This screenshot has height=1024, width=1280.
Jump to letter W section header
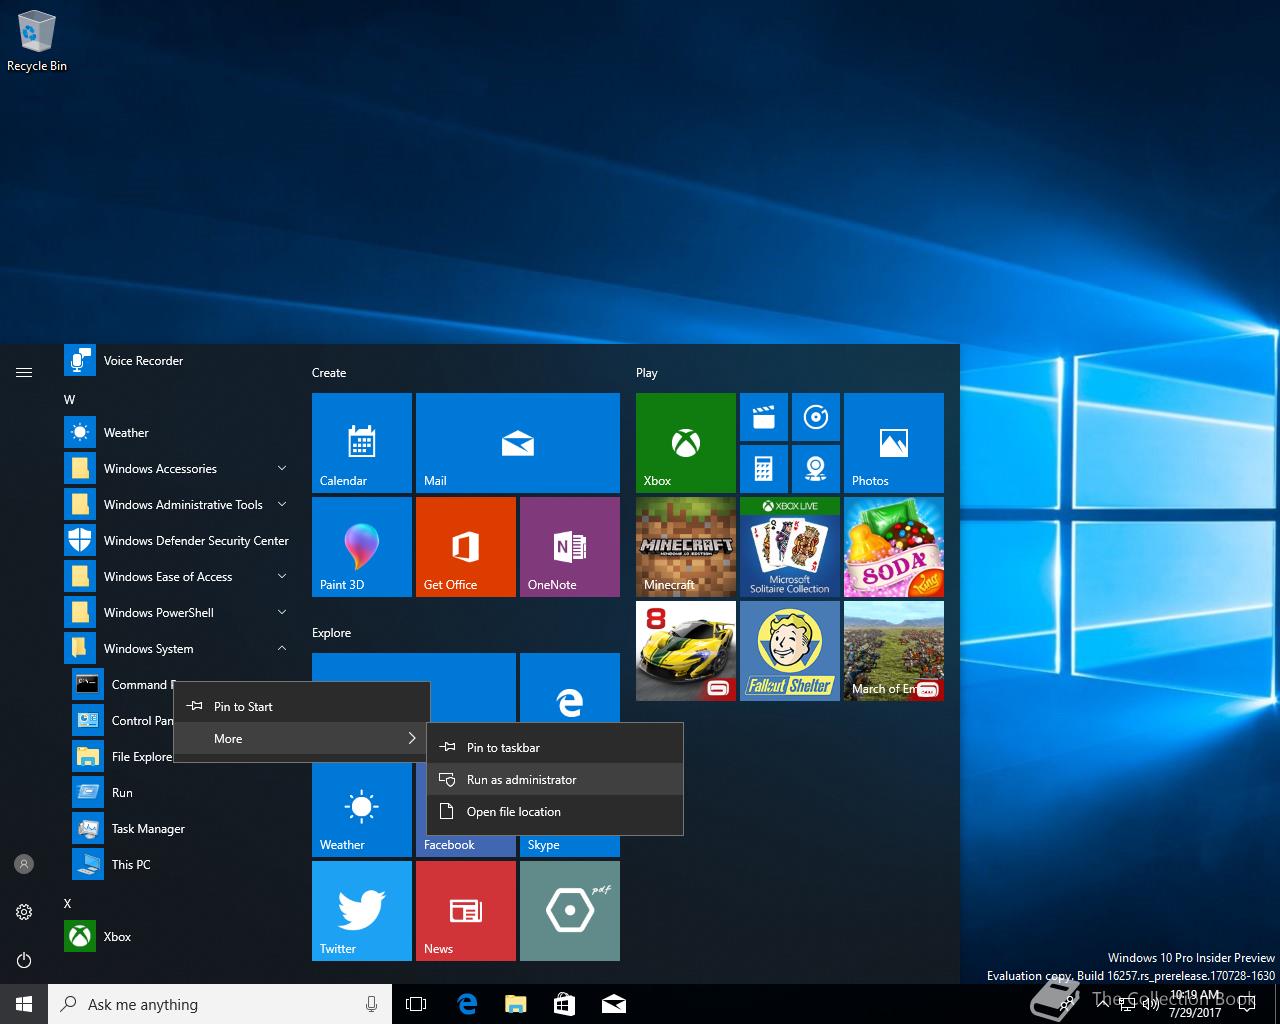[x=69, y=399]
